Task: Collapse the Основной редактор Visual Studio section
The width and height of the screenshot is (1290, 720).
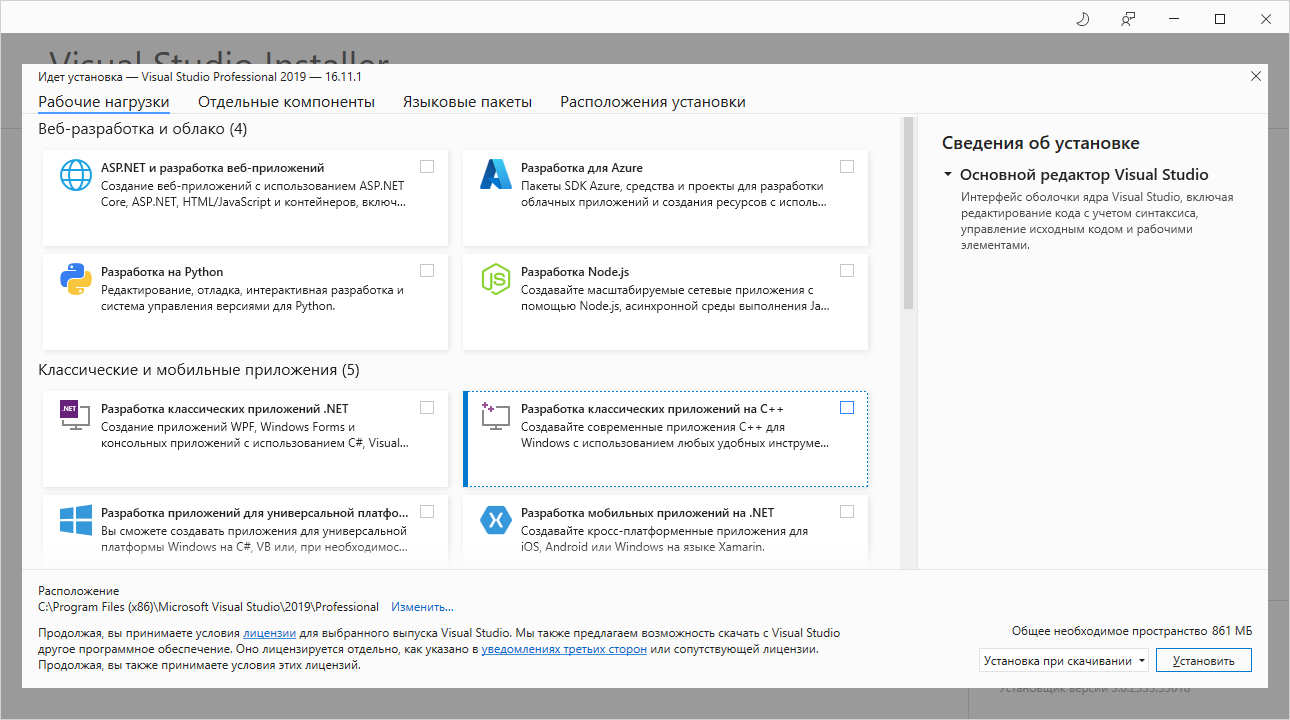Action: [x=947, y=174]
